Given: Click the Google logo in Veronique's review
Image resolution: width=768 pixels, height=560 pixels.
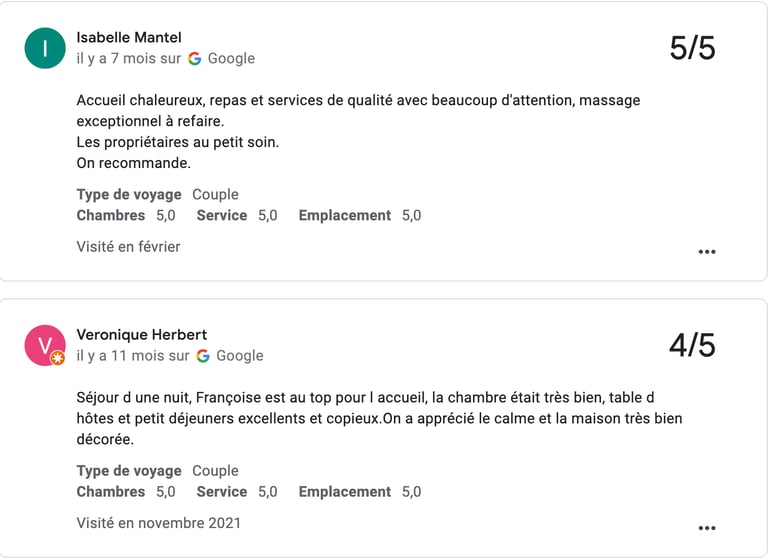Looking at the screenshot, I should (x=203, y=355).
